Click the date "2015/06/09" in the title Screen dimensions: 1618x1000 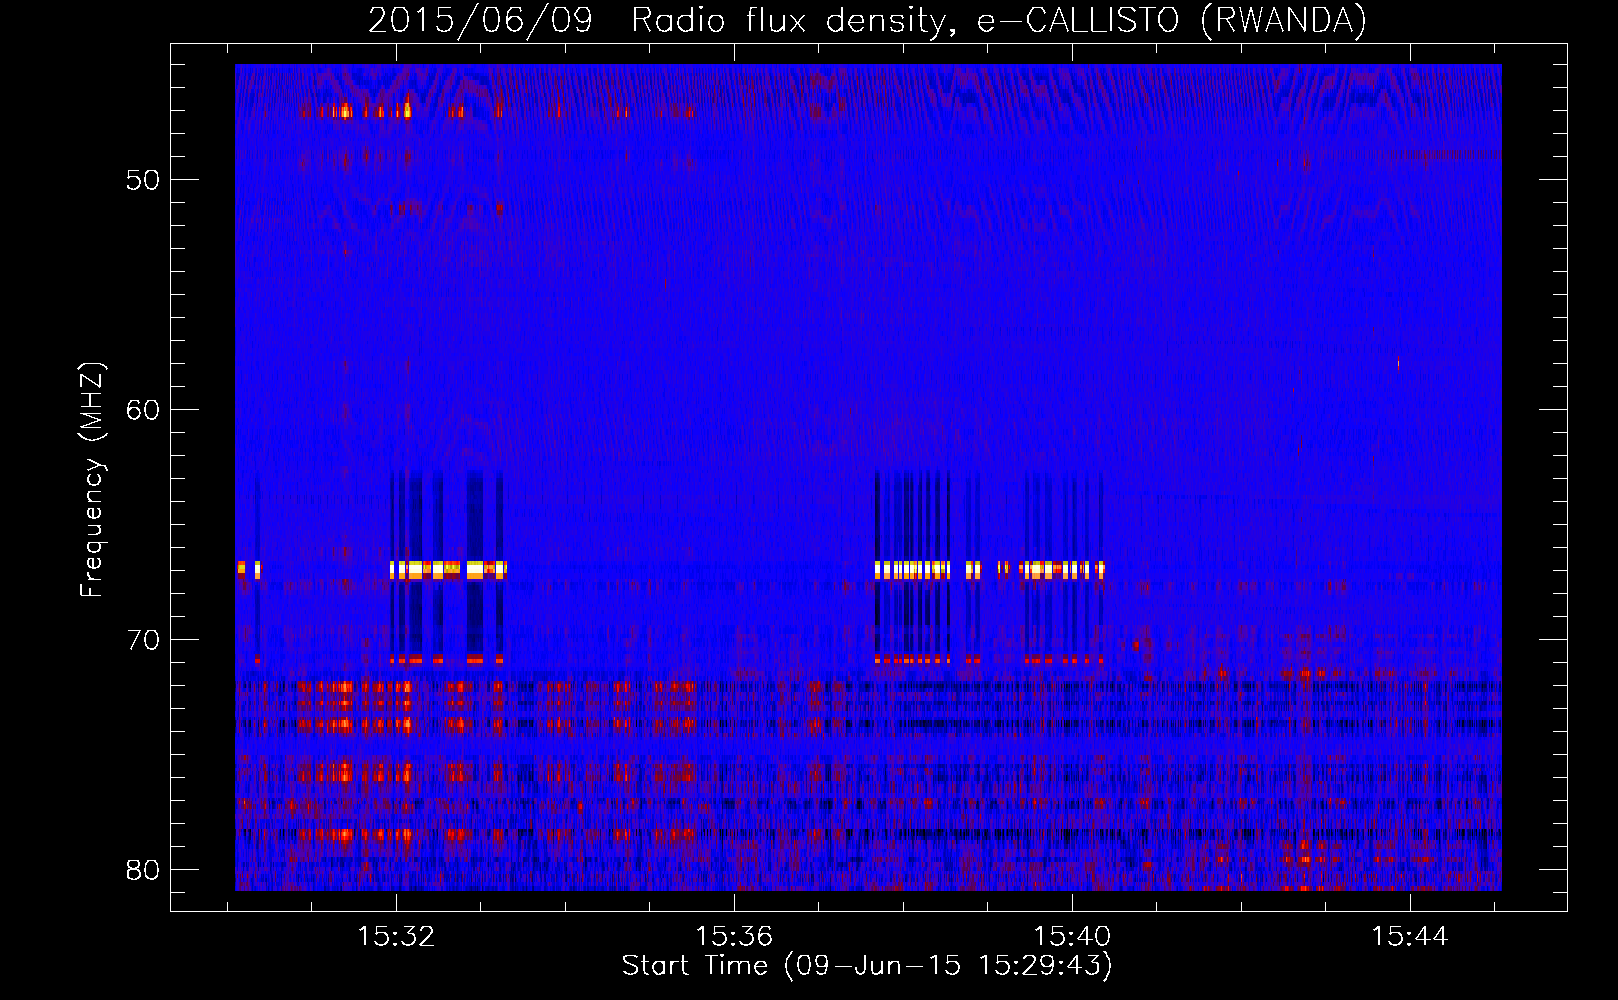click(481, 20)
